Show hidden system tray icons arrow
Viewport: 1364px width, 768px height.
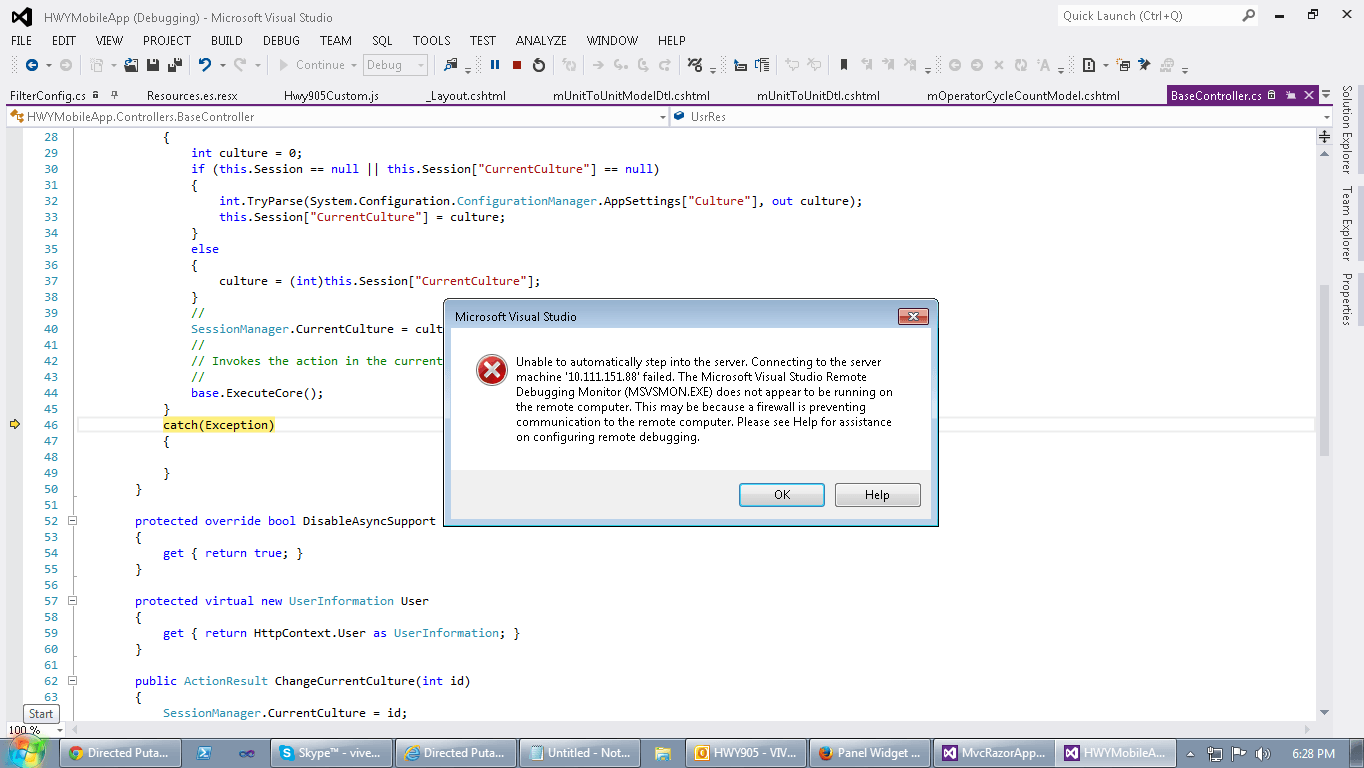coord(1189,754)
